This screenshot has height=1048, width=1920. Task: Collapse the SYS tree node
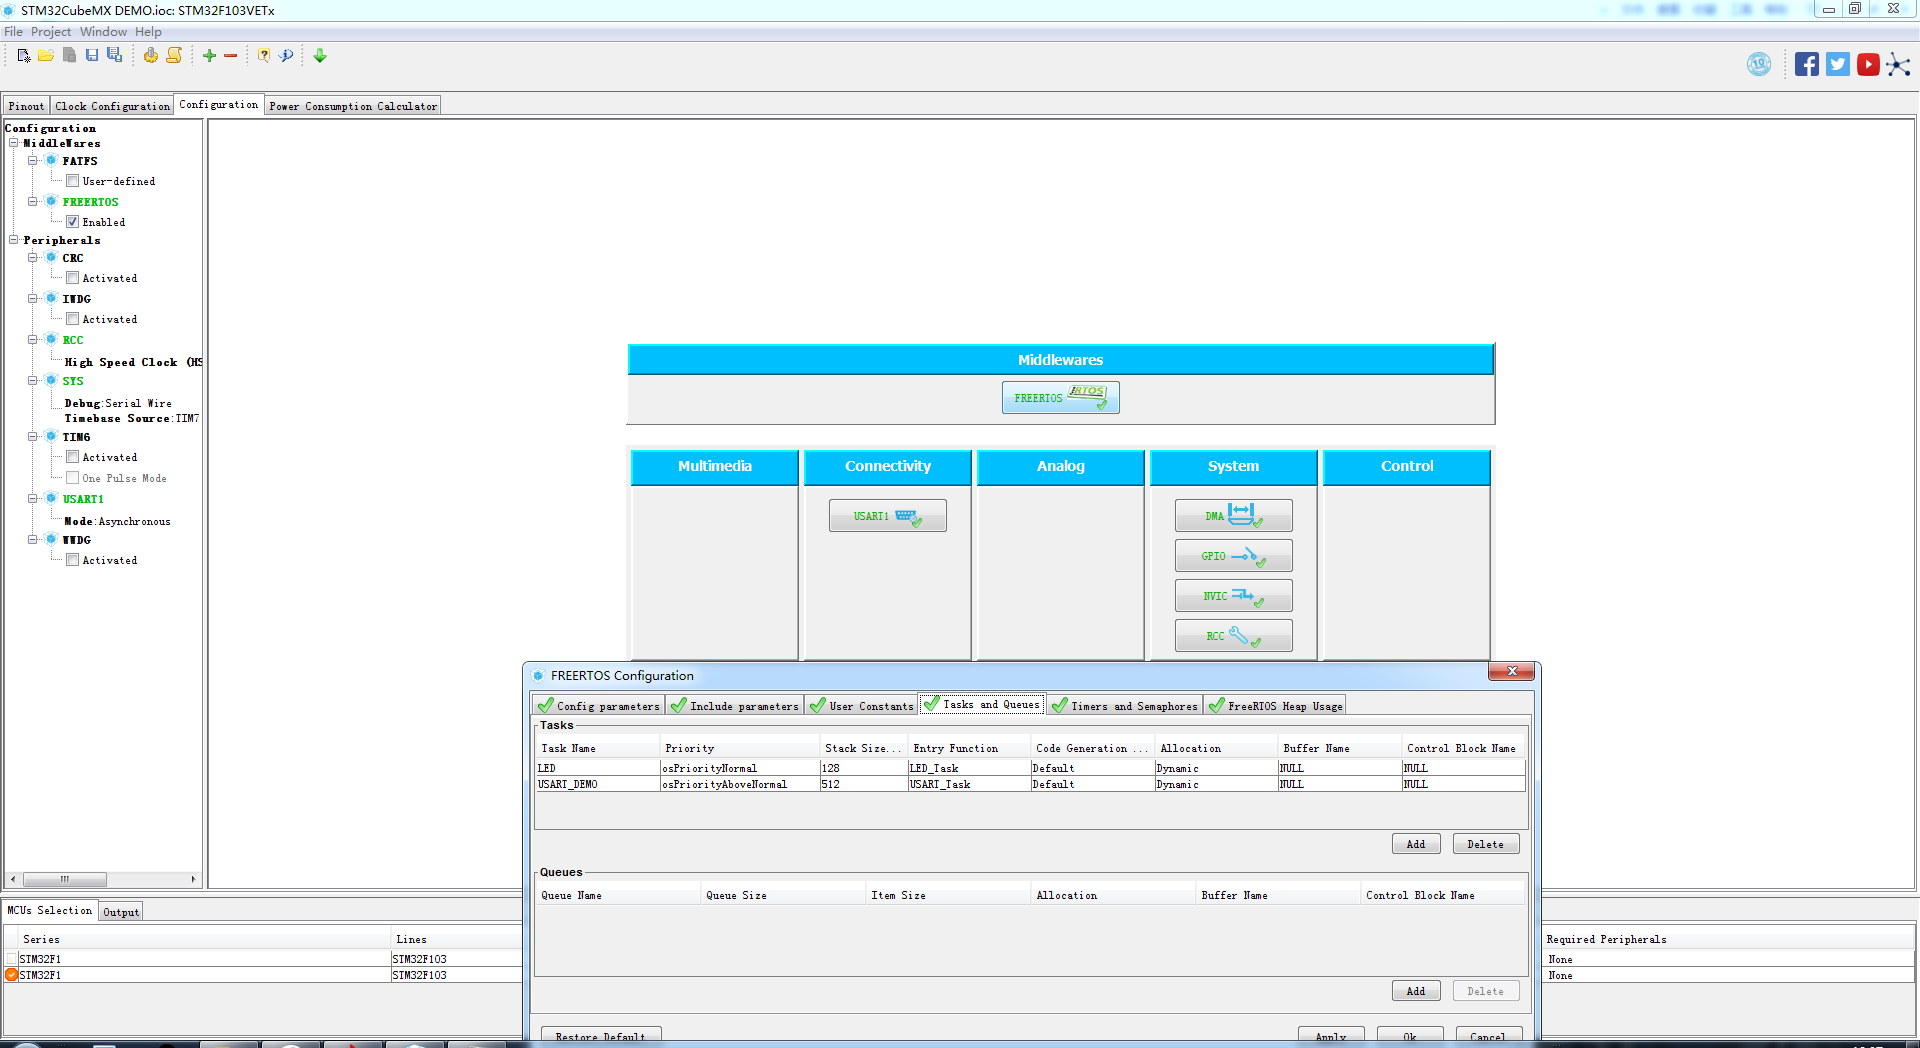[33, 380]
